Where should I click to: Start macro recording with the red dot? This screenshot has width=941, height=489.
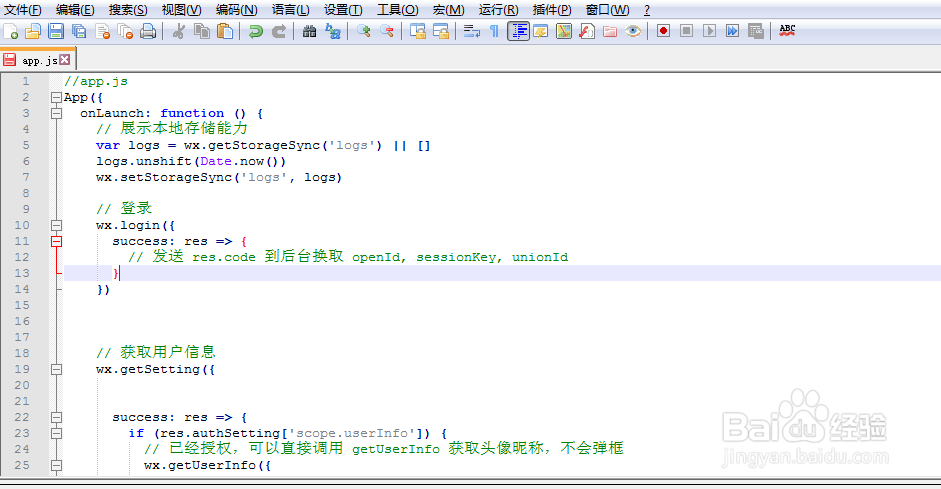[663, 31]
